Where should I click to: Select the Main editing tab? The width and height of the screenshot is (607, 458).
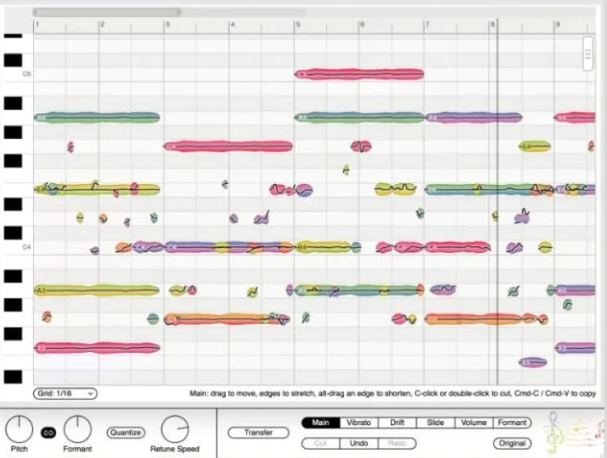321,422
